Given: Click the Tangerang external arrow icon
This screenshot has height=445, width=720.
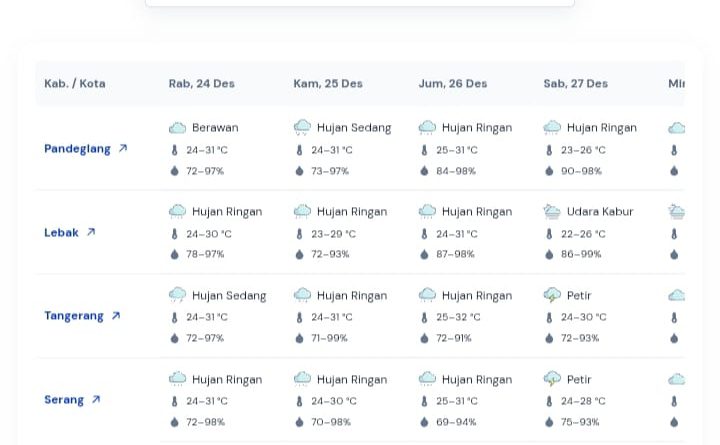Looking at the screenshot, I should [116, 316].
